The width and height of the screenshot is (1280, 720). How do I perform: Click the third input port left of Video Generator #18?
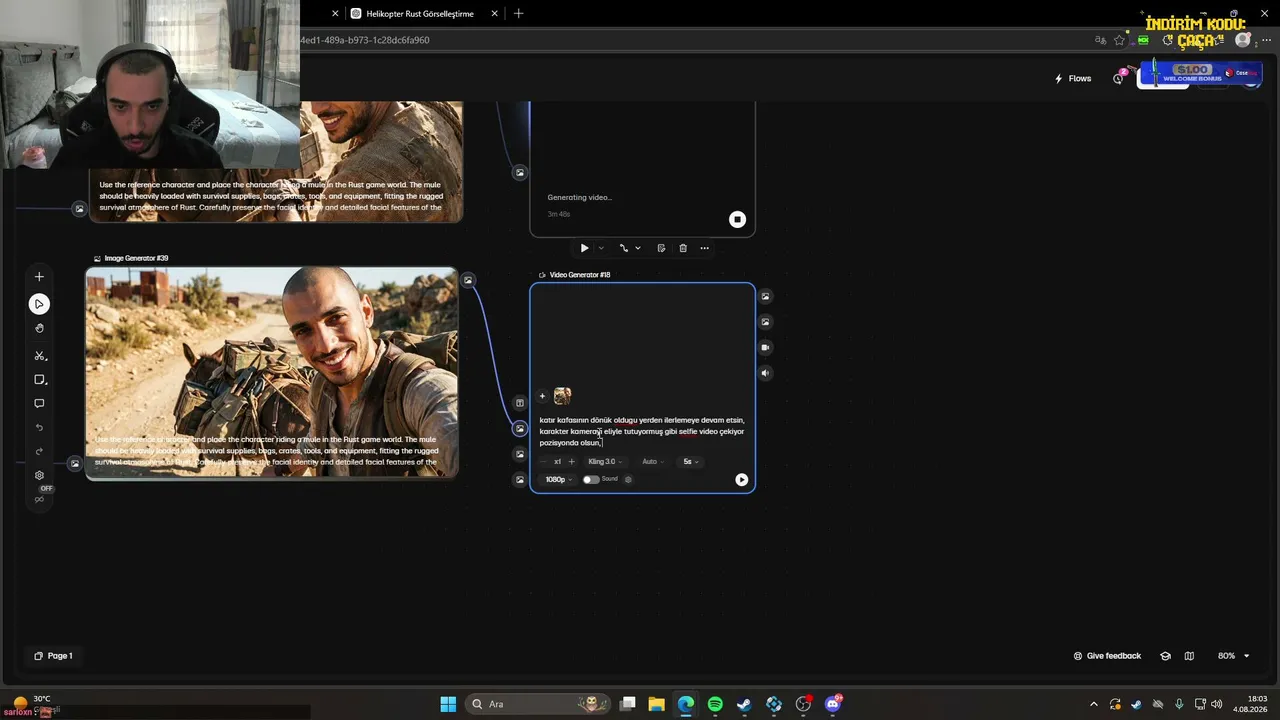tap(520, 454)
